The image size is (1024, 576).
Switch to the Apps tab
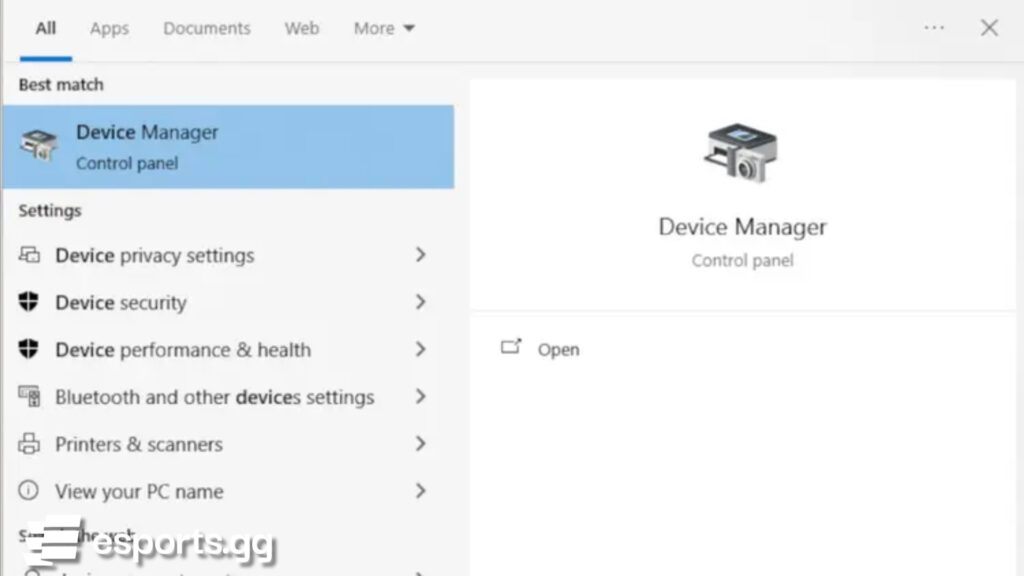109,28
